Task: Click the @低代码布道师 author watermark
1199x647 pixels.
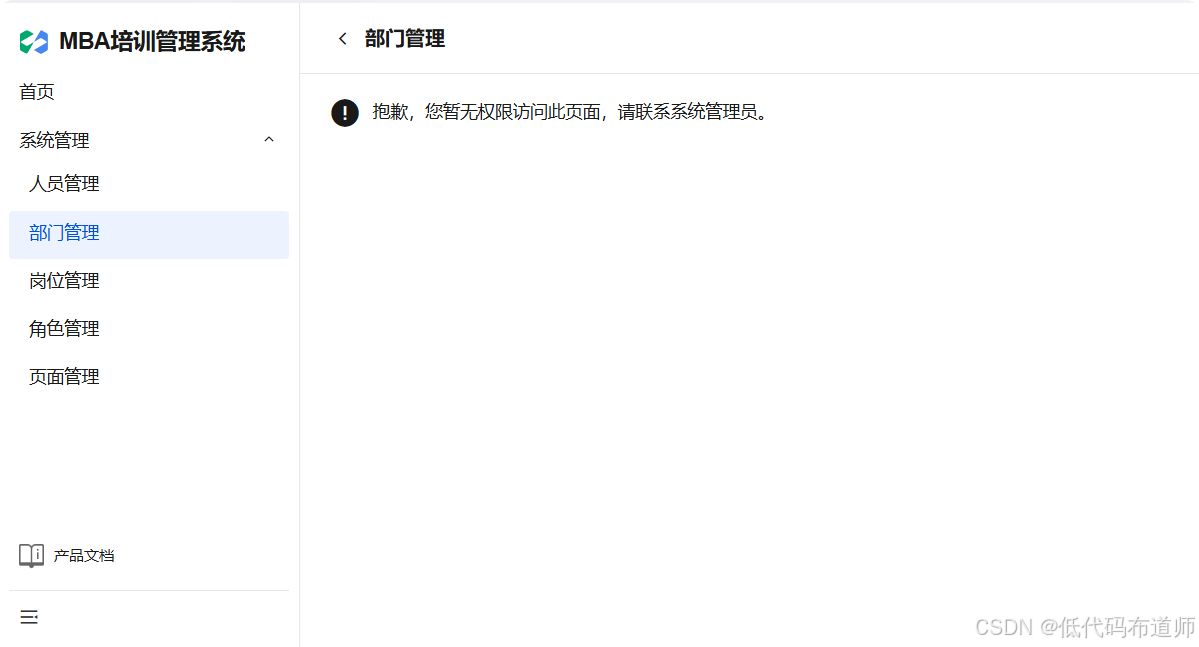Action: pos(1118,628)
